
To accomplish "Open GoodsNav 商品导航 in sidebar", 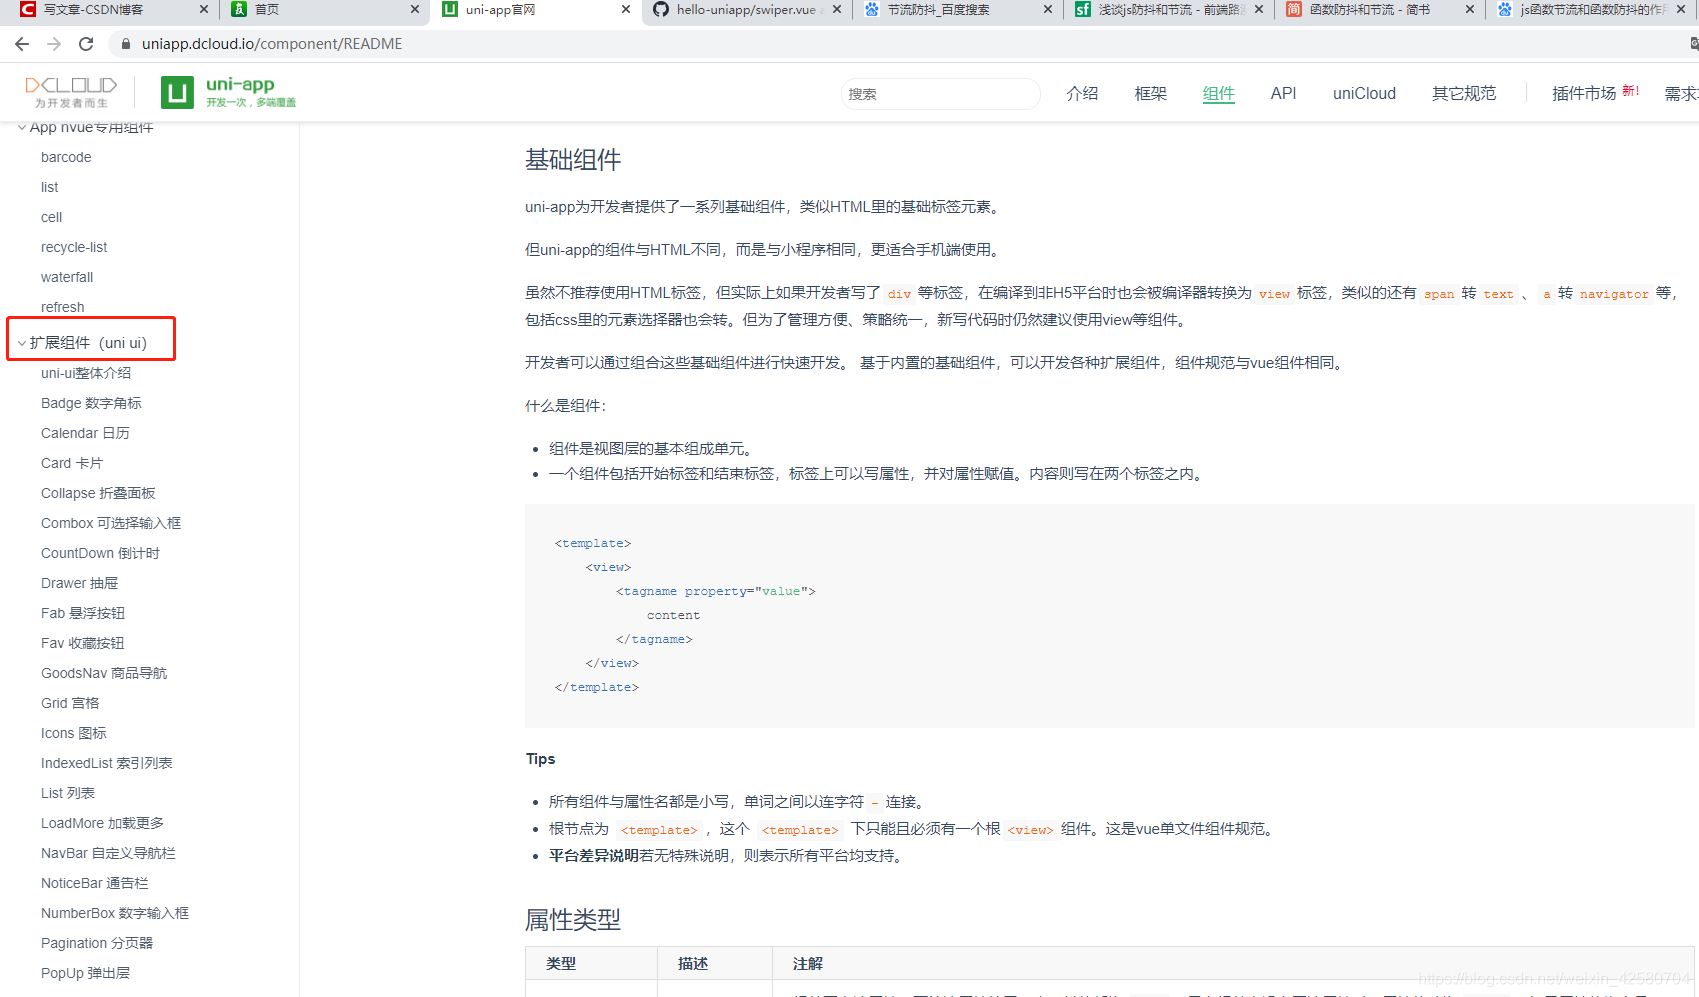I will 104,673.
